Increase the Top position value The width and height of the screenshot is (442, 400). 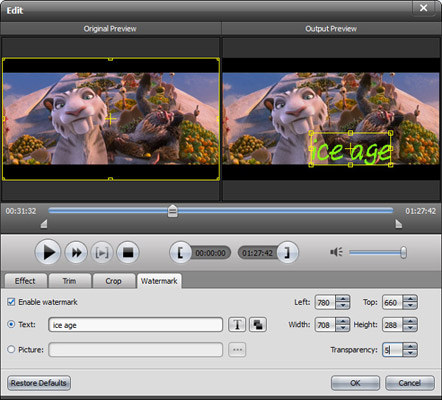point(410,299)
